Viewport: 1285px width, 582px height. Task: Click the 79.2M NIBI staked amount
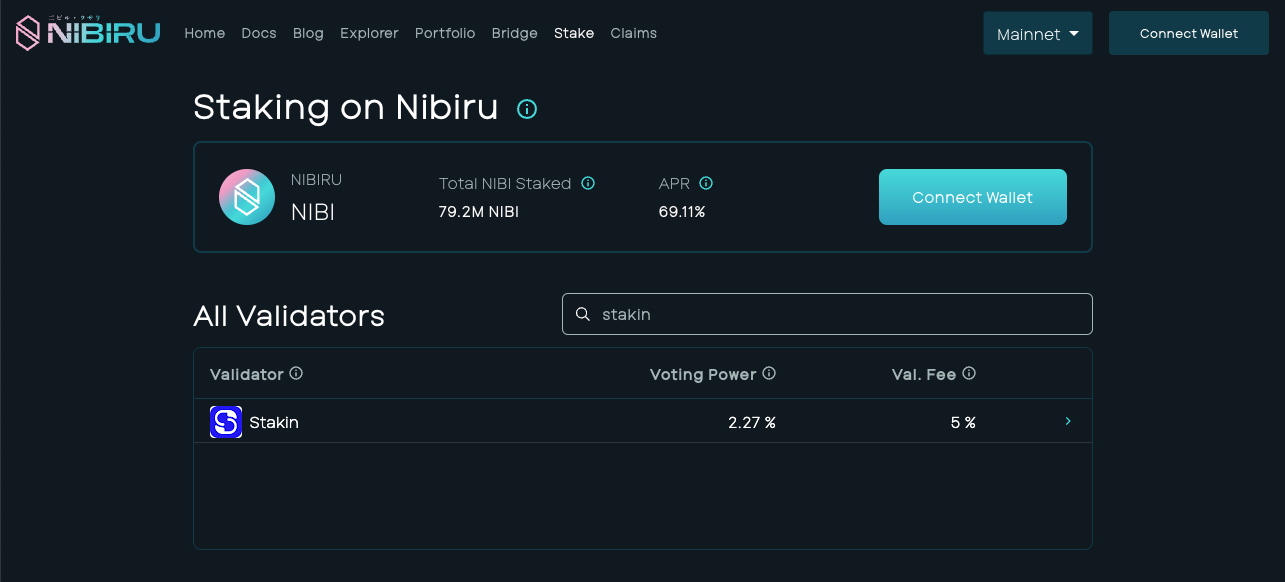pyautogui.click(x=479, y=212)
